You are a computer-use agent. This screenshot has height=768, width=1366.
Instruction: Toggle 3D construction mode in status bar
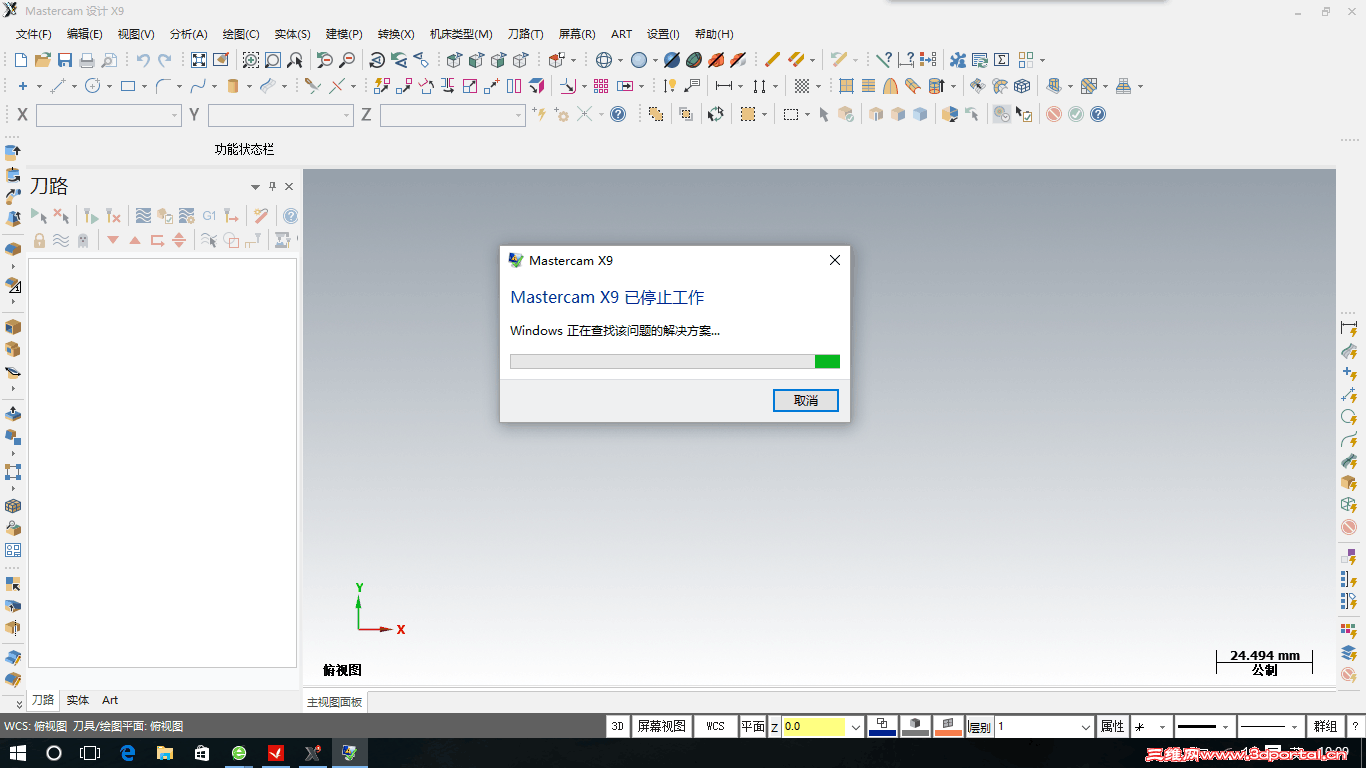[618, 726]
